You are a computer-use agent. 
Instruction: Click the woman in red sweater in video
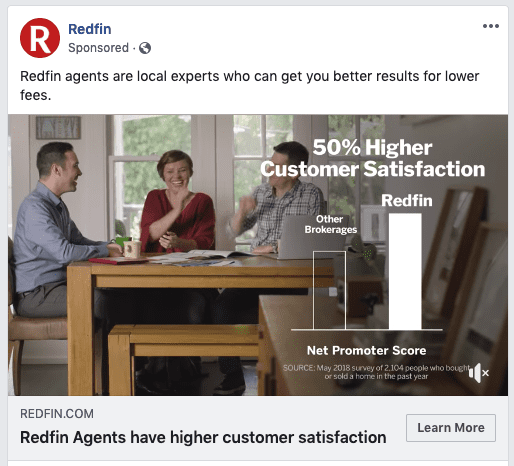pos(177,203)
